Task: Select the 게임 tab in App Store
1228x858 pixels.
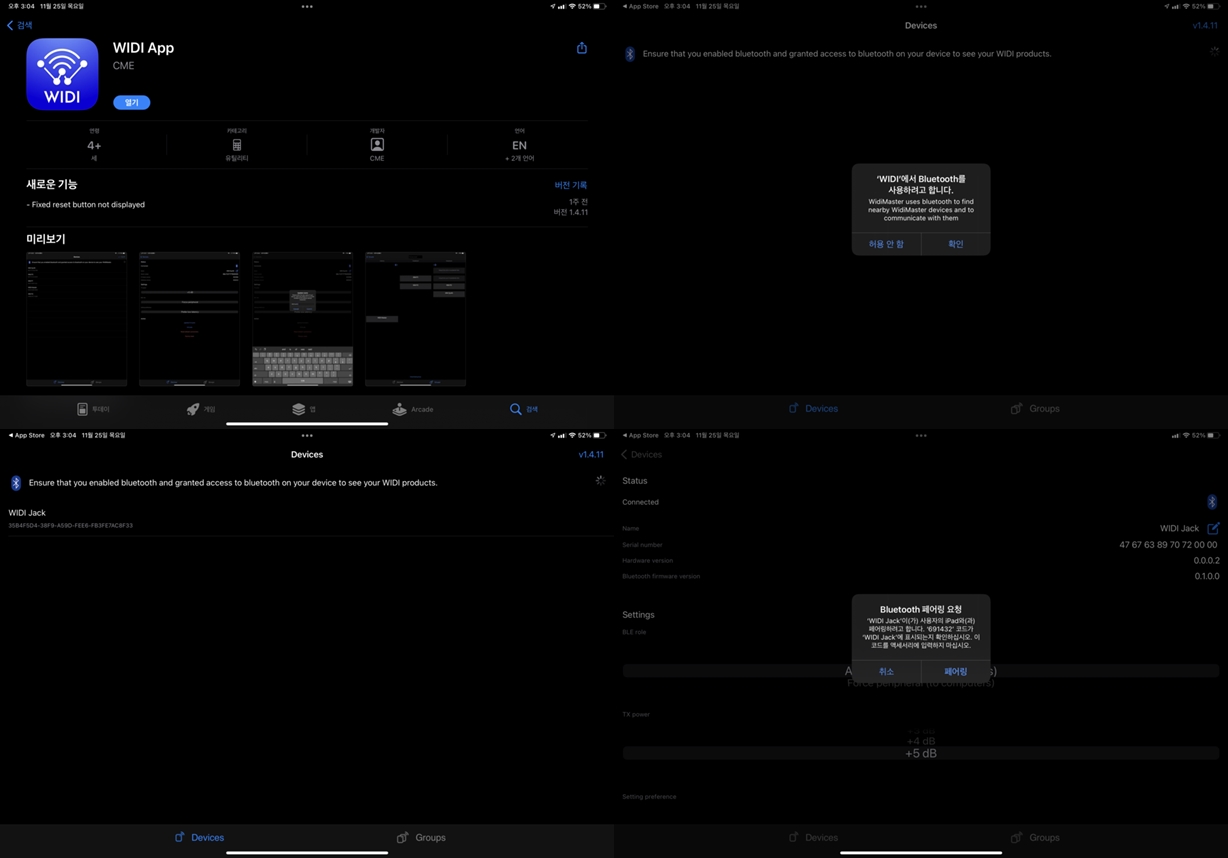Action: pos(201,409)
